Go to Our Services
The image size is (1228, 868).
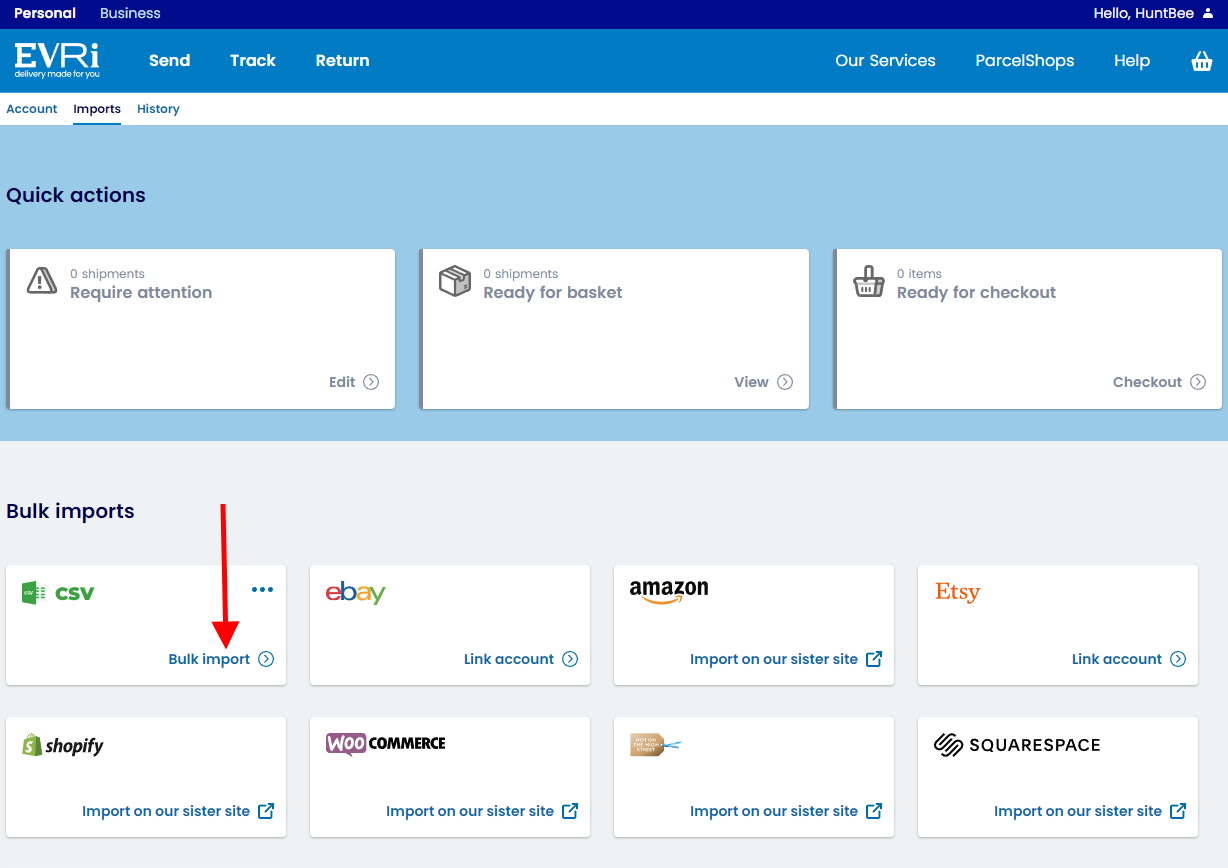click(886, 61)
